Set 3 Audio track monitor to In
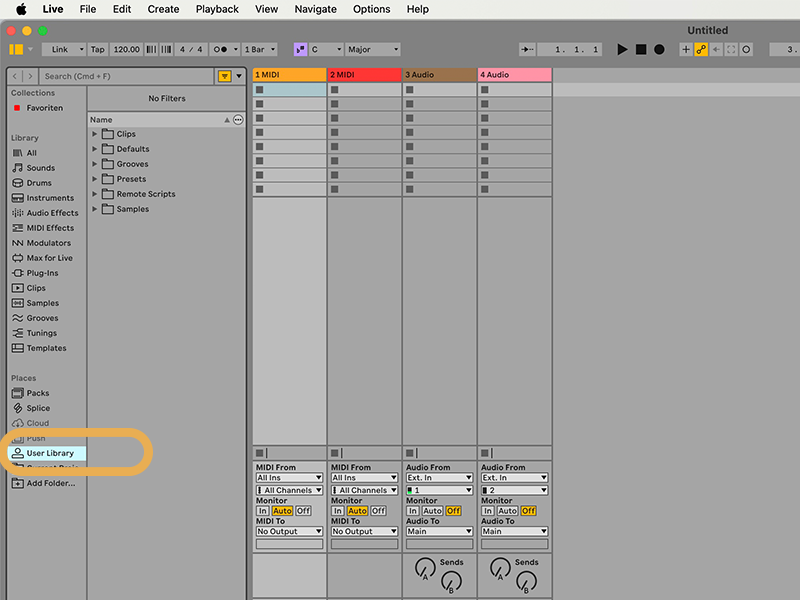The image size is (800, 600). coord(413,511)
